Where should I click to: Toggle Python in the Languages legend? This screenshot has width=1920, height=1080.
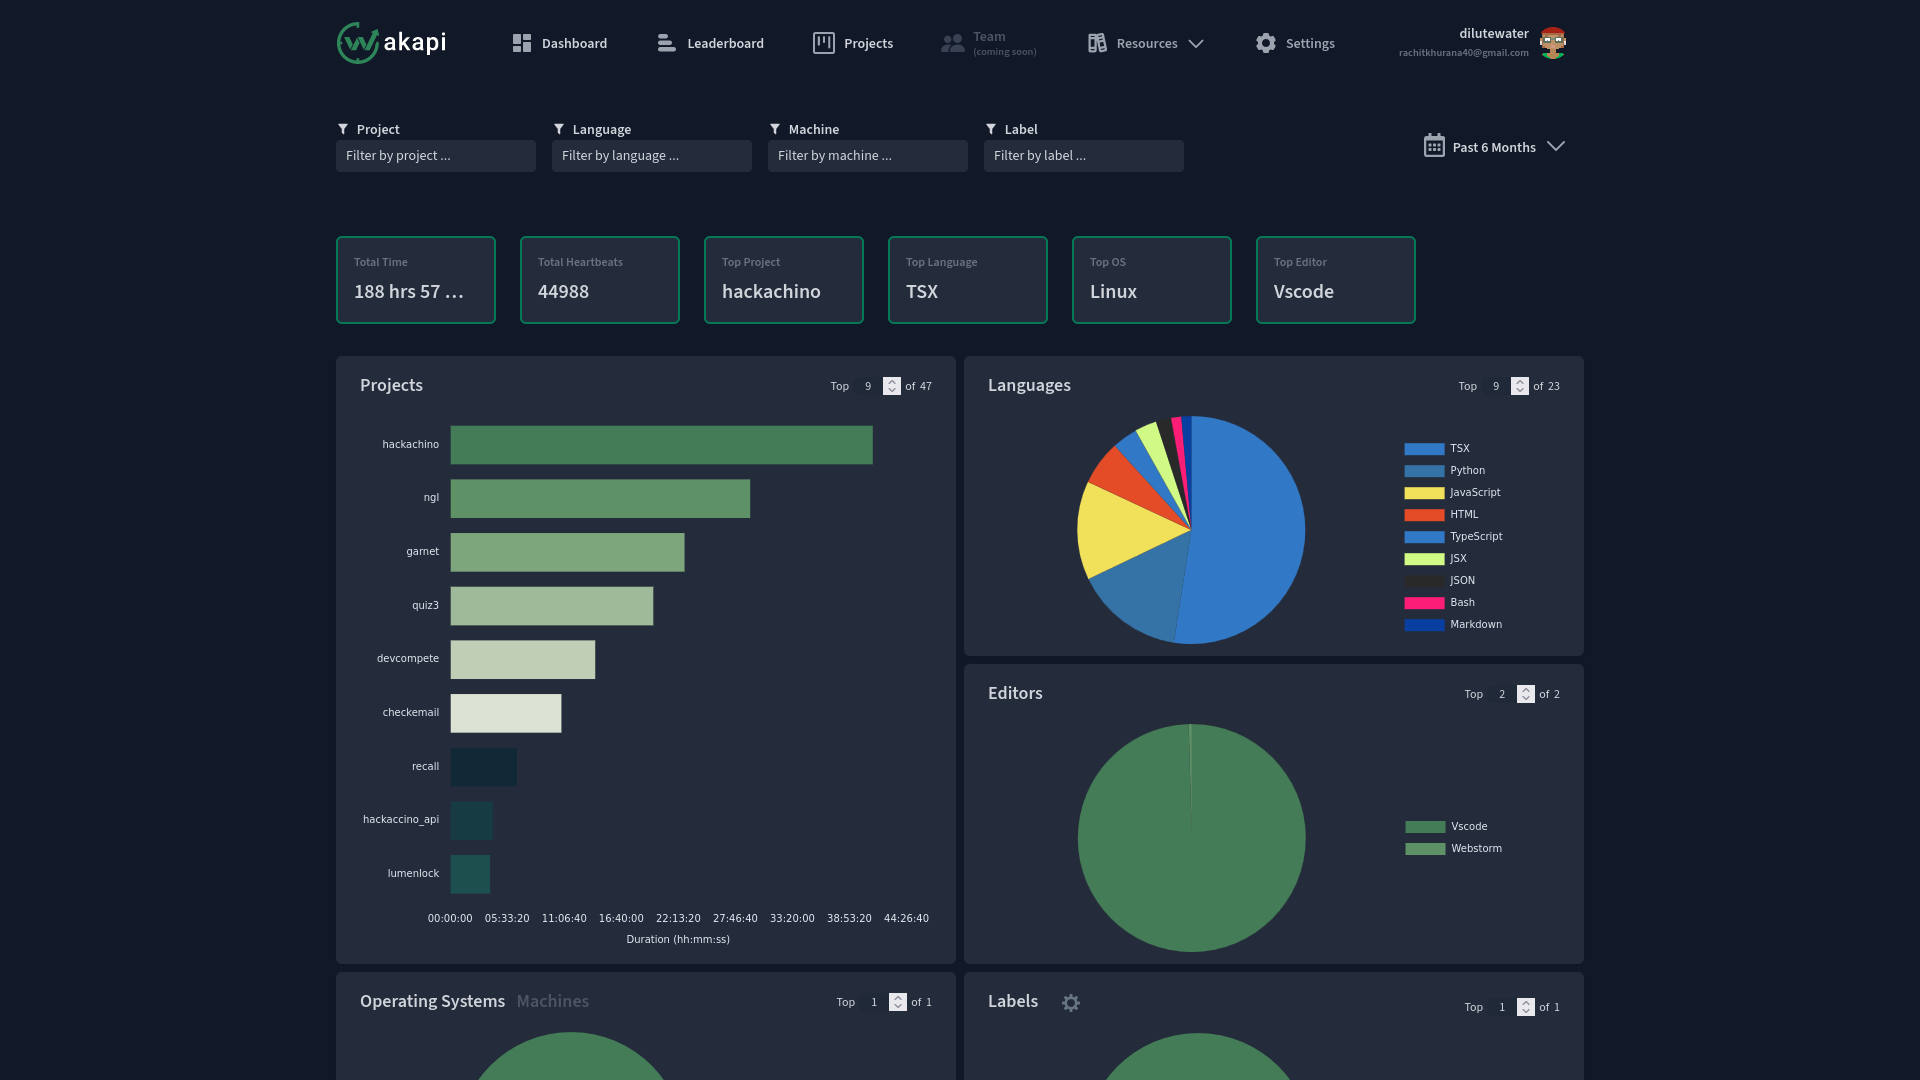pos(1467,471)
